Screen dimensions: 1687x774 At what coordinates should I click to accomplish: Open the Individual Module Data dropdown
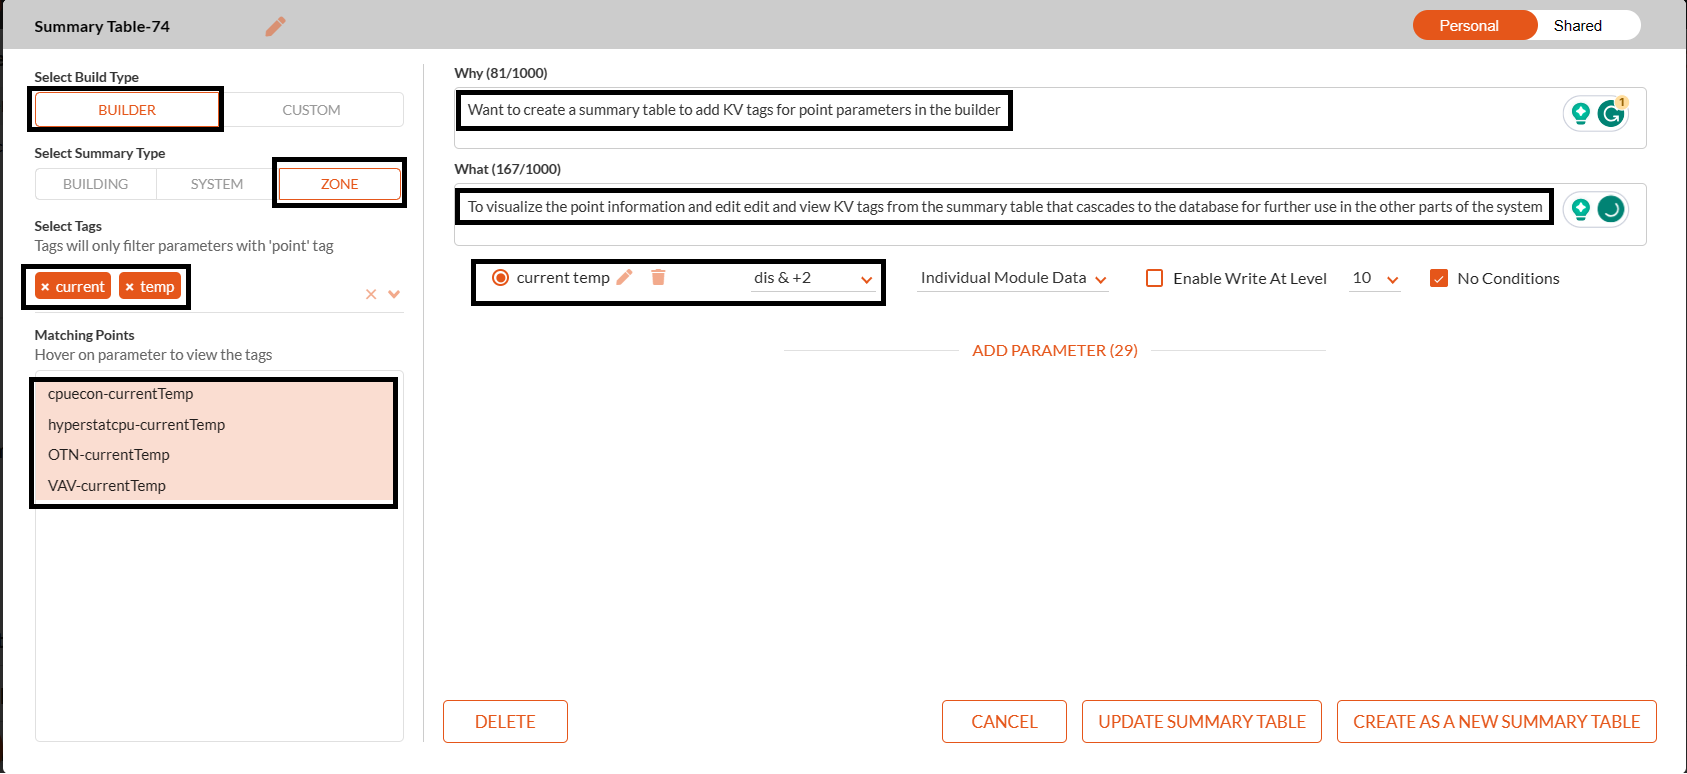[x=1013, y=278]
